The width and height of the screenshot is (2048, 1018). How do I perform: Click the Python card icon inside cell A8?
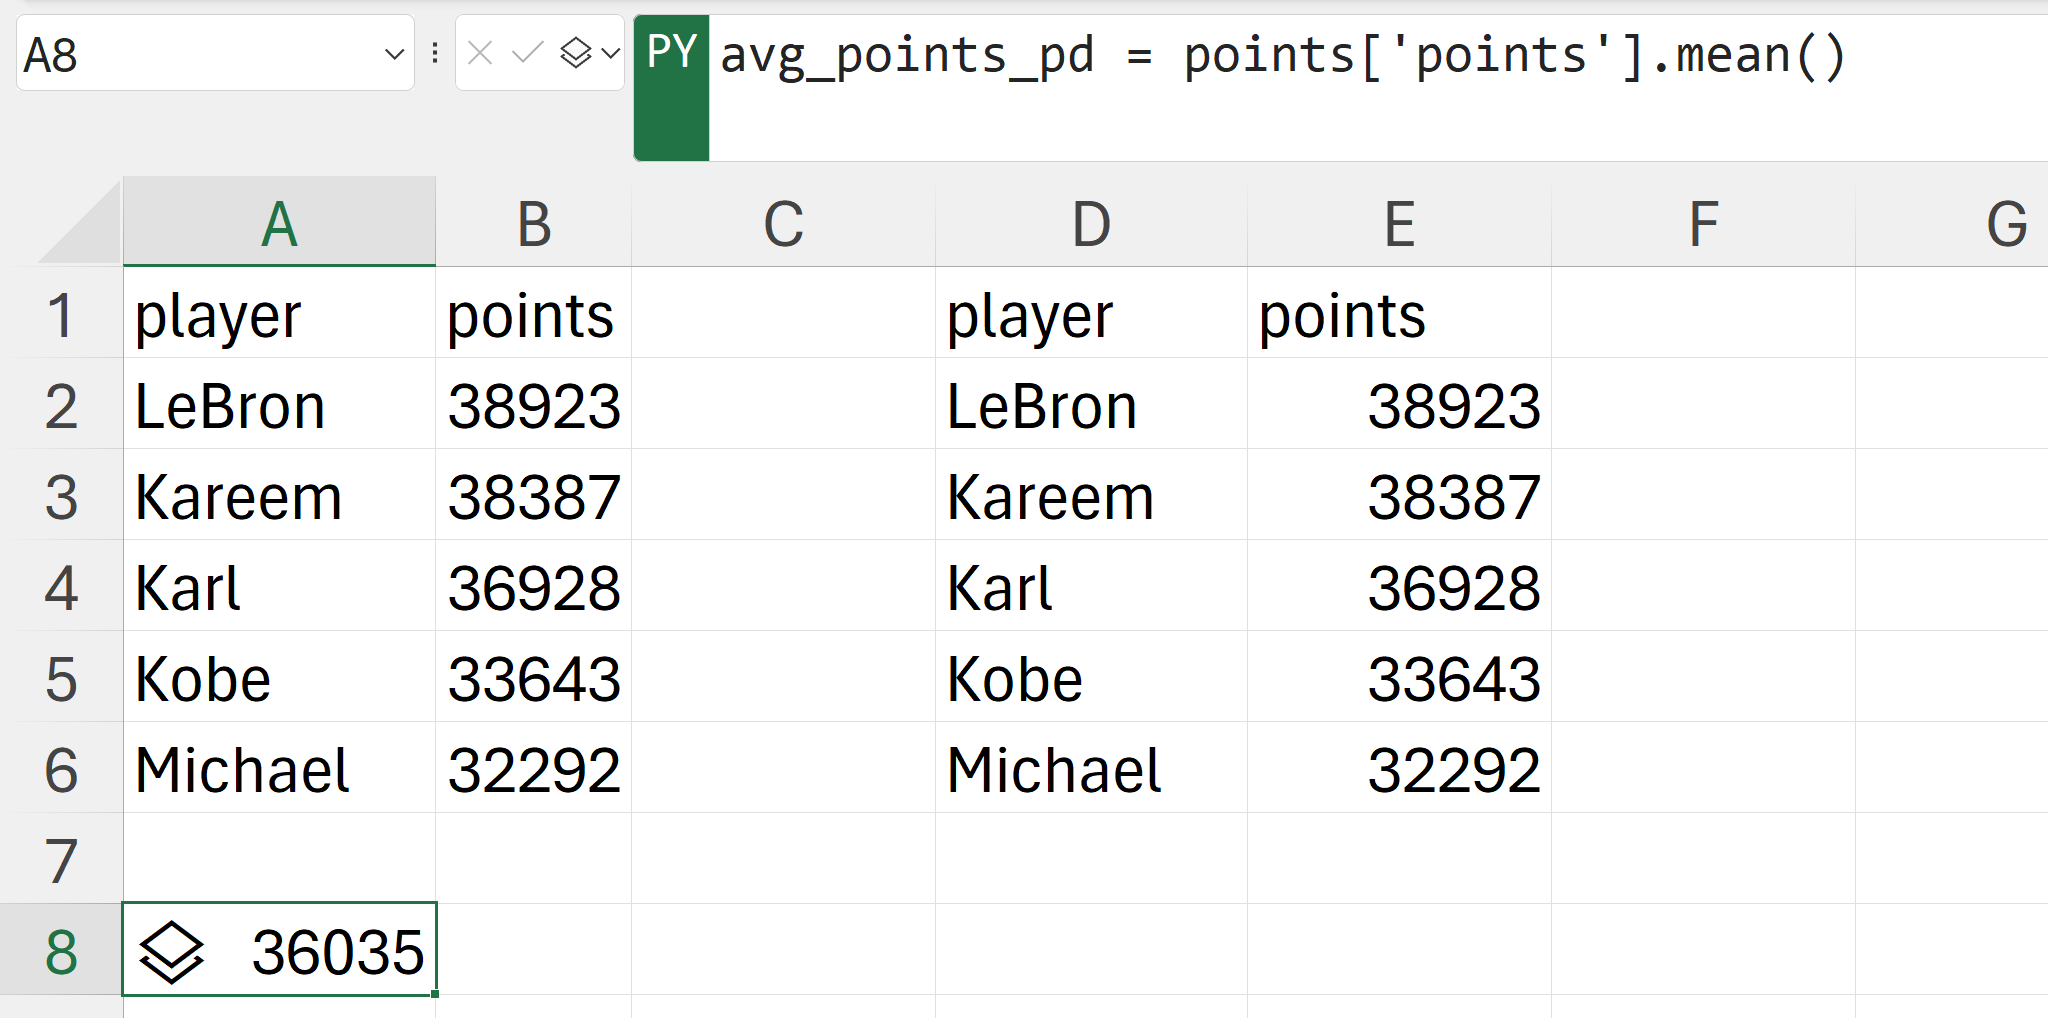pyautogui.click(x=172, y=950)
